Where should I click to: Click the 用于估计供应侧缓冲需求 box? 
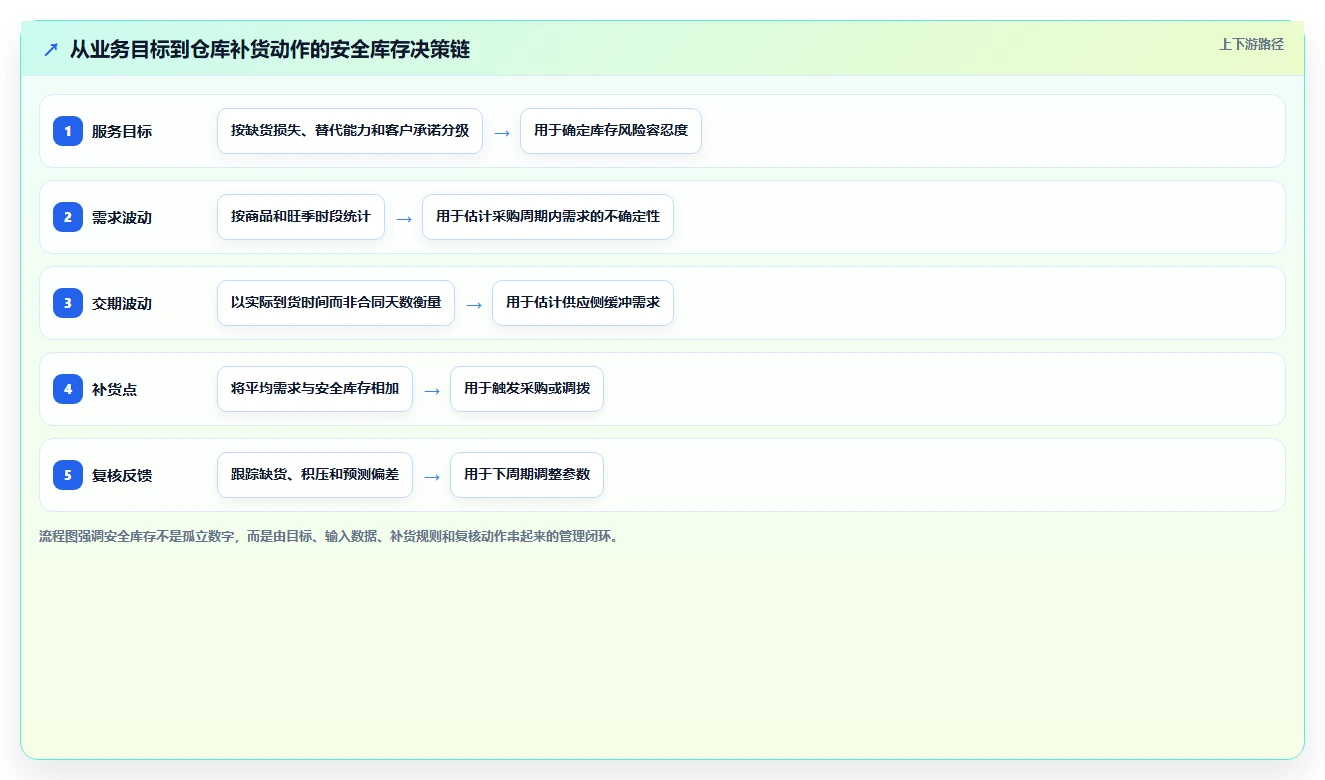pos(583,303)
